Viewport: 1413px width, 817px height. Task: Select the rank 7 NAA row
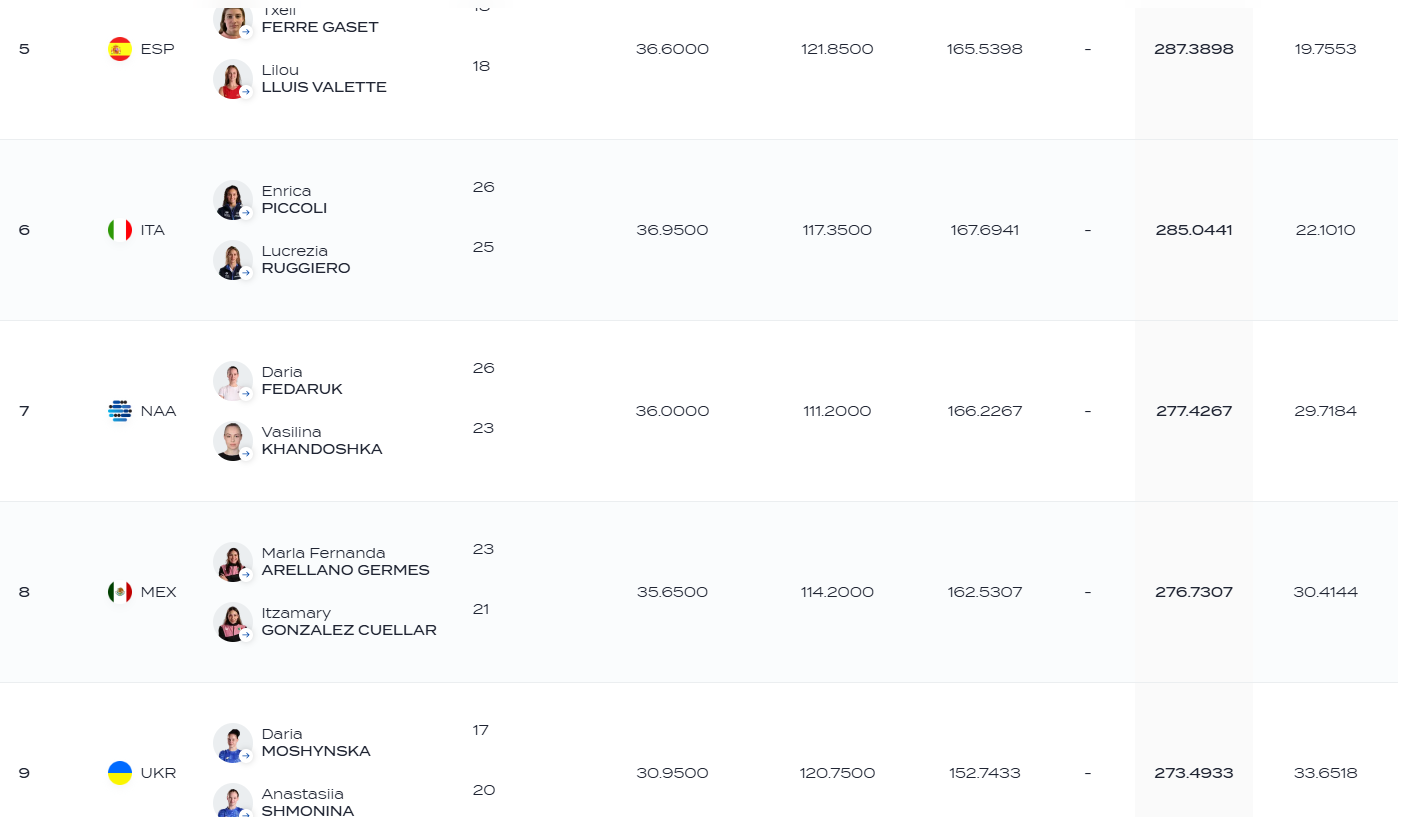(x=699, y=411)
